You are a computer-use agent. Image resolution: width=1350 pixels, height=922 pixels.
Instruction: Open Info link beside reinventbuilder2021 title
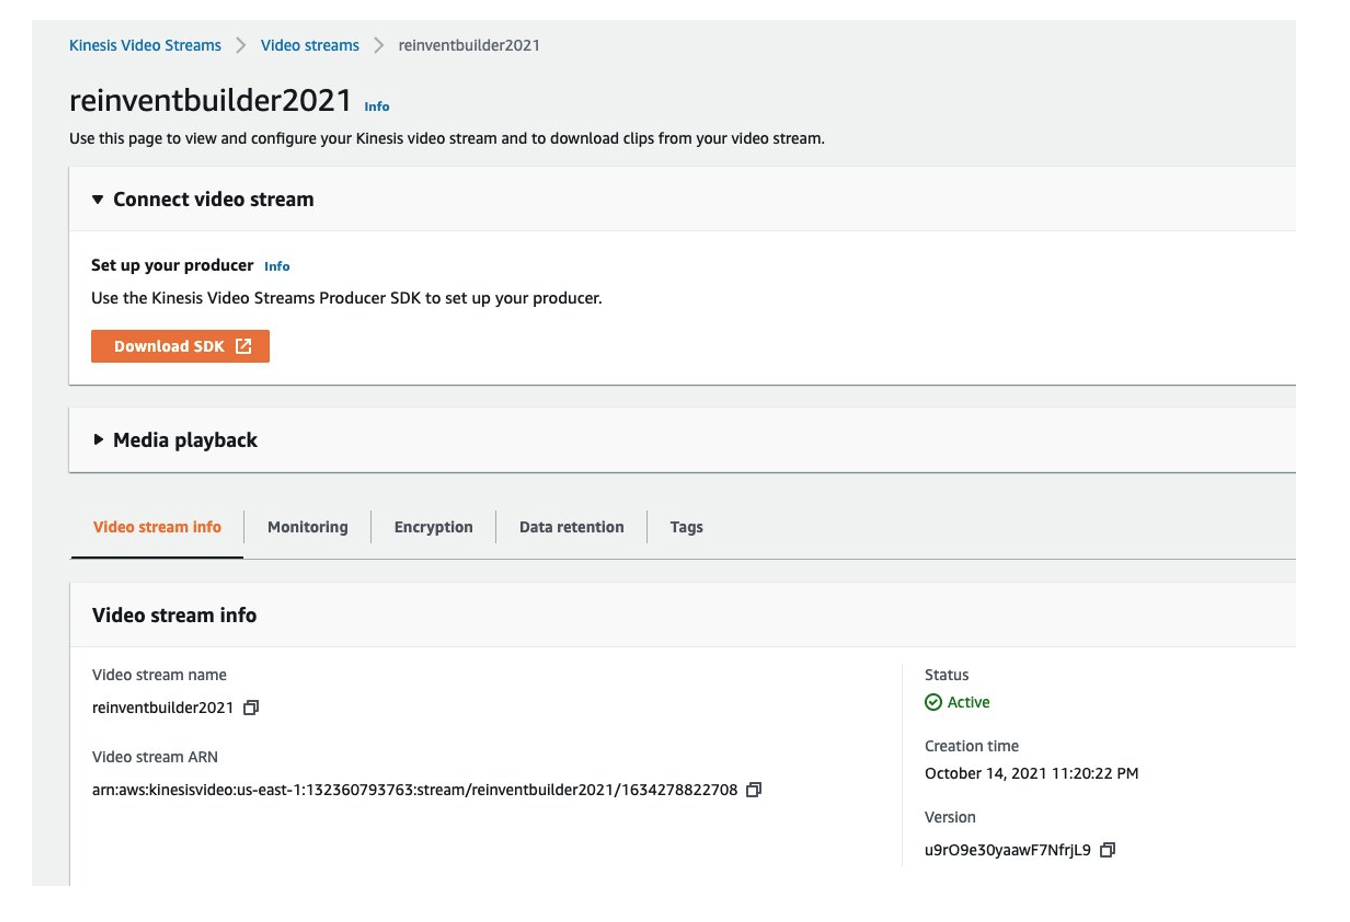[377, 106]
